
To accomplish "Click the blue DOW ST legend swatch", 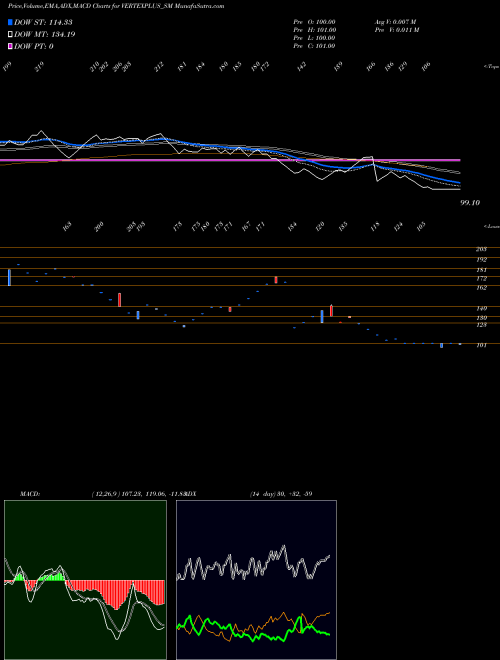I will pos(10,22).
